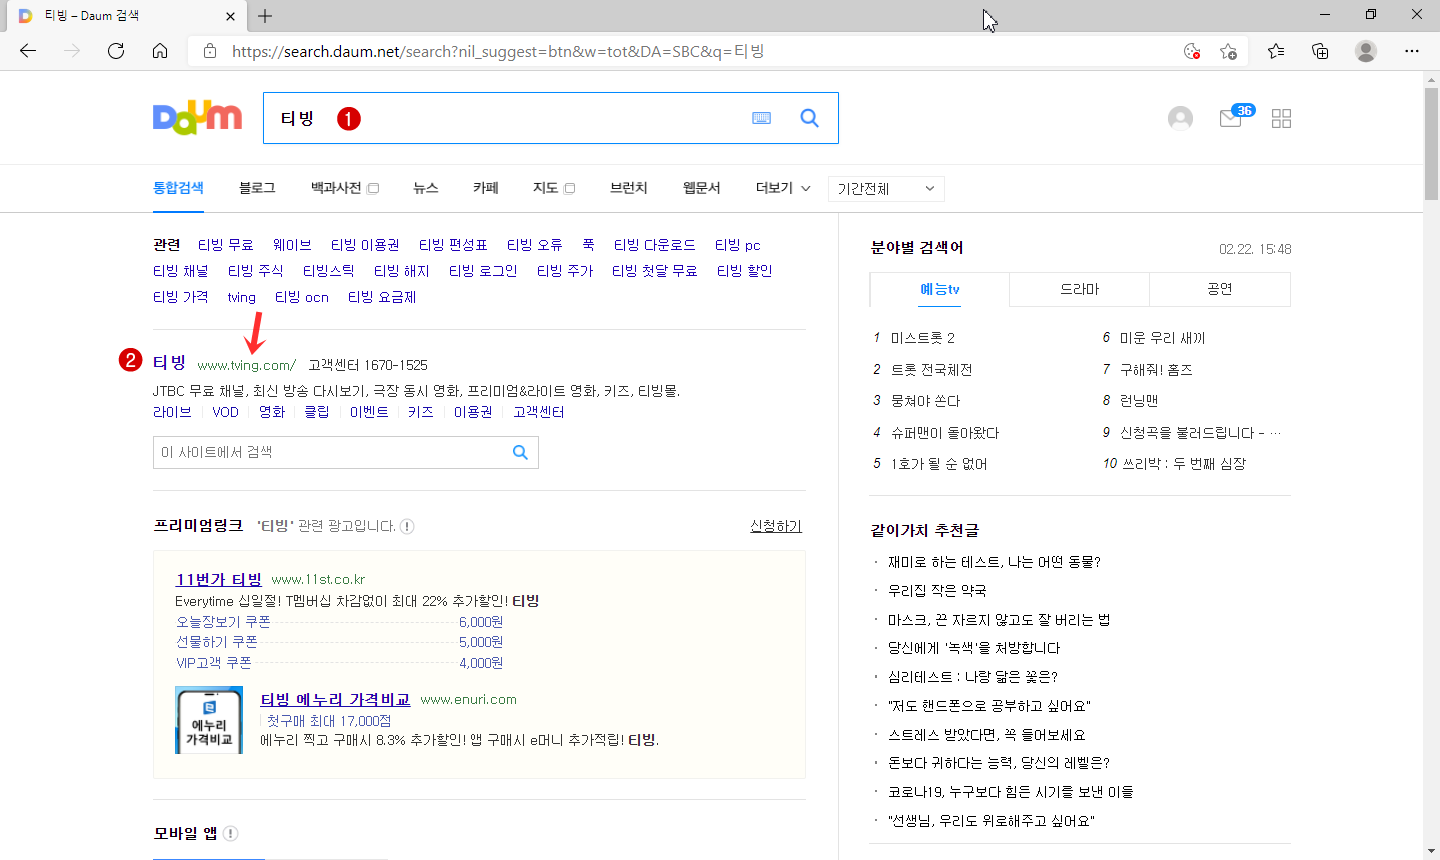1440x860 pixels.
Task: Open the virtual keyboard icon in search box
Action: click(x=762, y=118)
